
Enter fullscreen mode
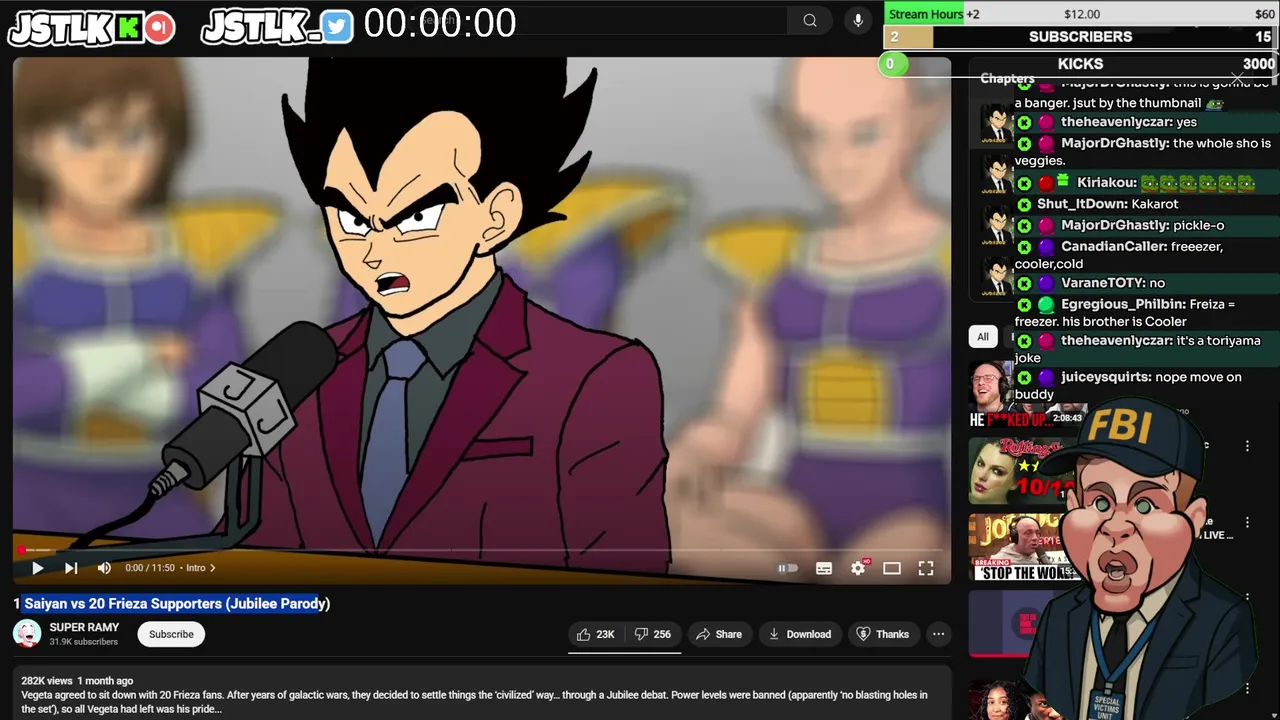pyautogui.click(x=926, y=568)
